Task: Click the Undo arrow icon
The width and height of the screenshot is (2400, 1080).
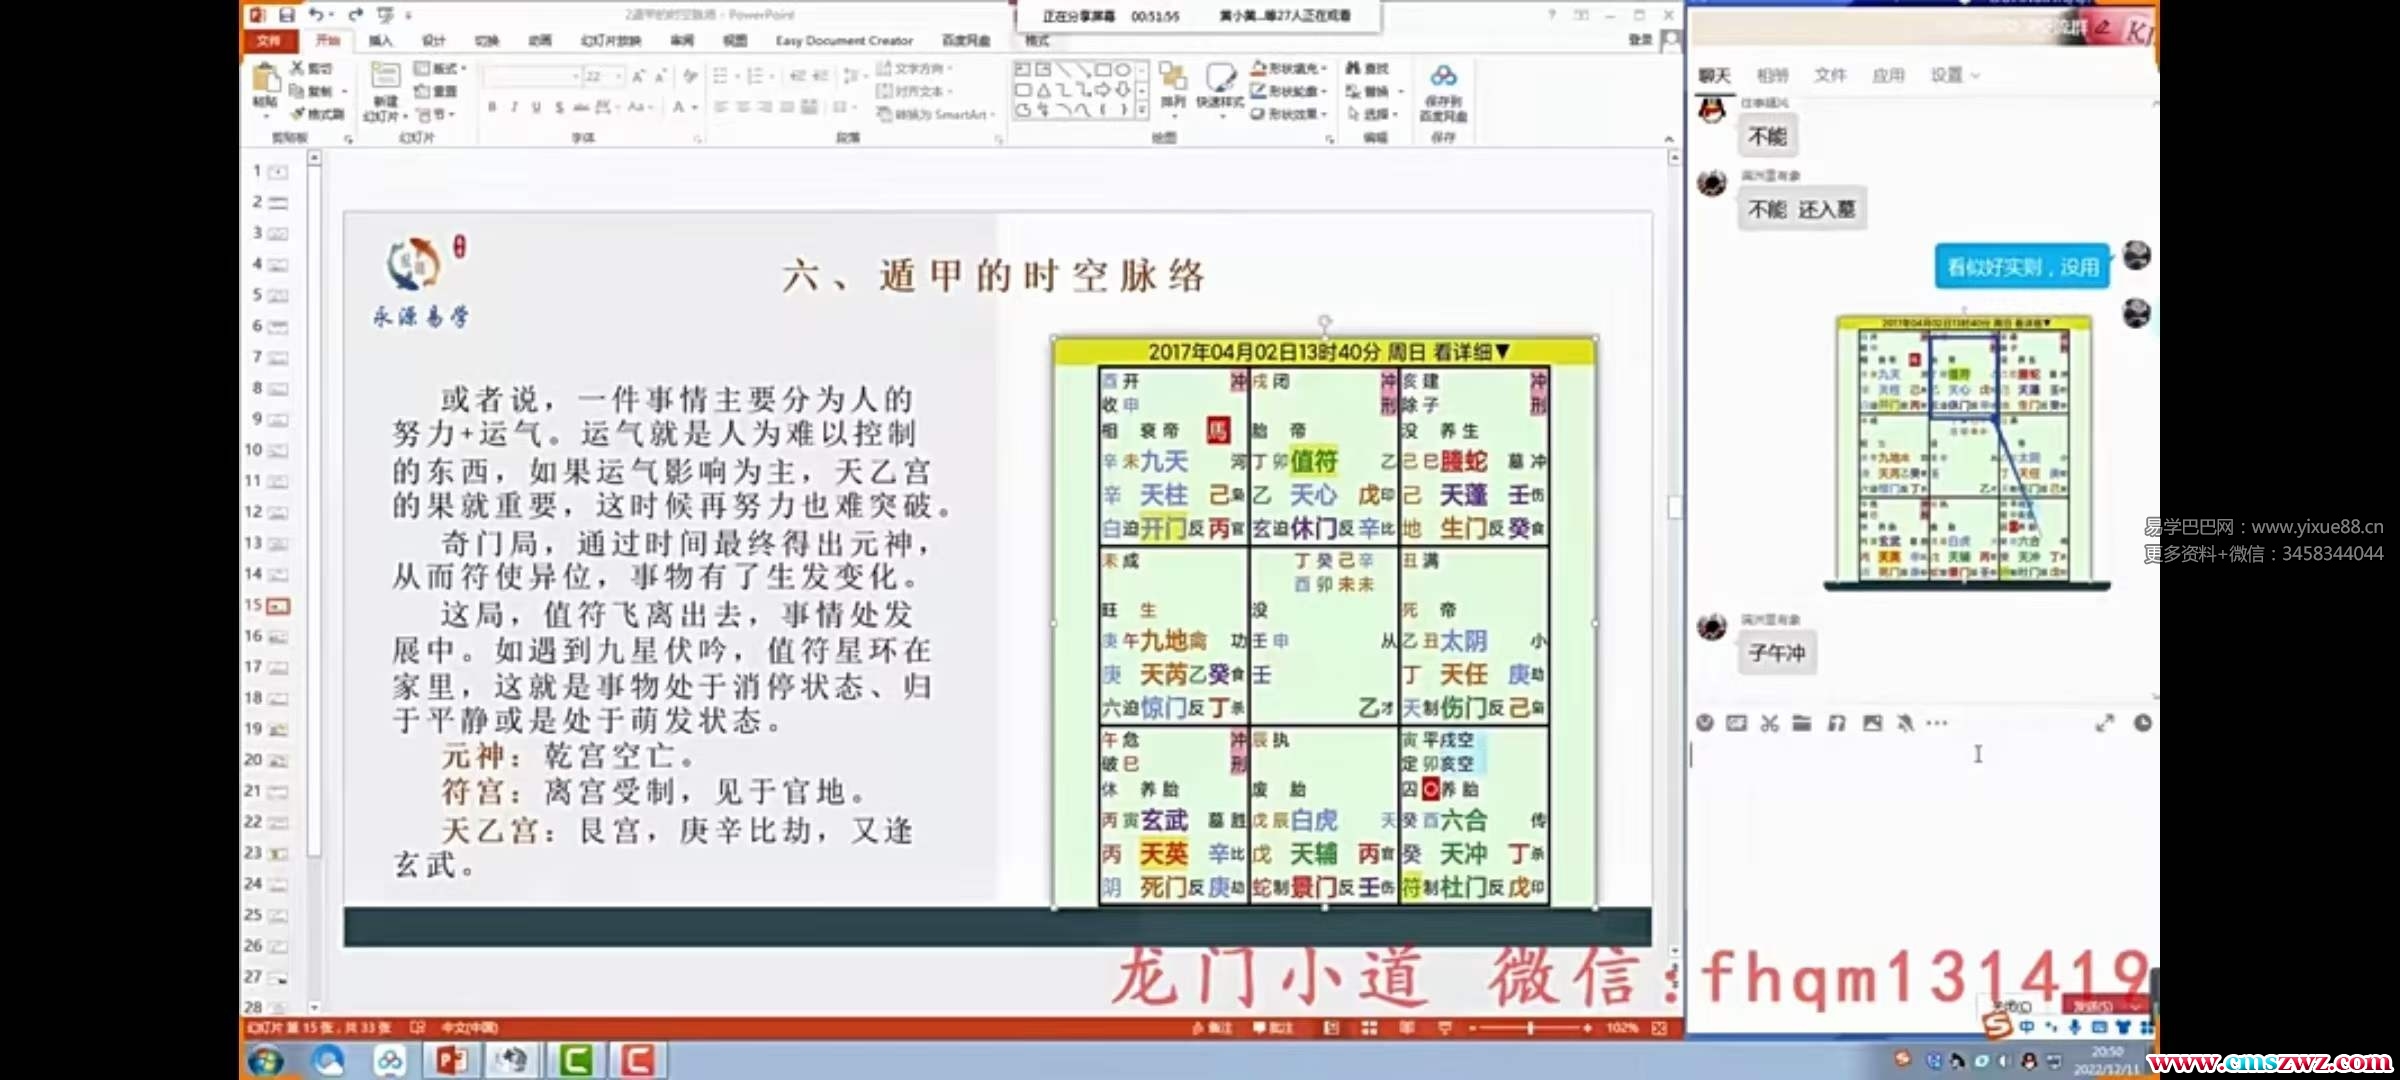Action: [316, 14]
